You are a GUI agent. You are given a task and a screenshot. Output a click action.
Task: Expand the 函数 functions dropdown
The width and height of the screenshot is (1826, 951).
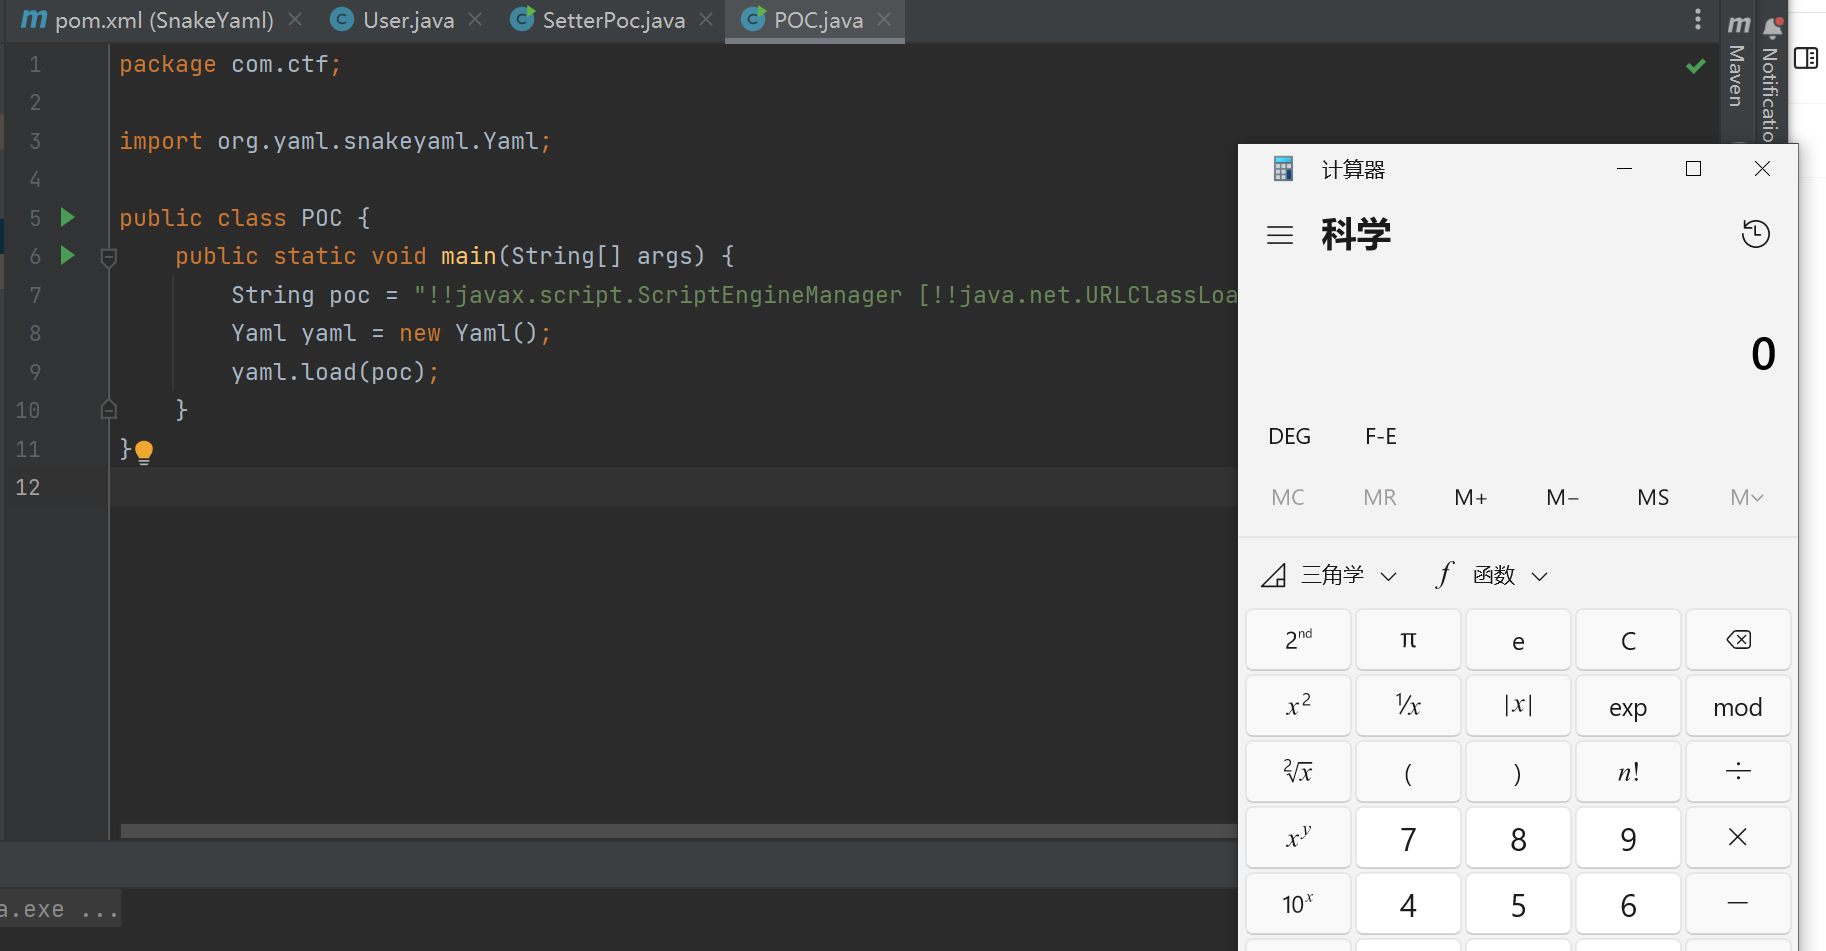pos(1492,575)
